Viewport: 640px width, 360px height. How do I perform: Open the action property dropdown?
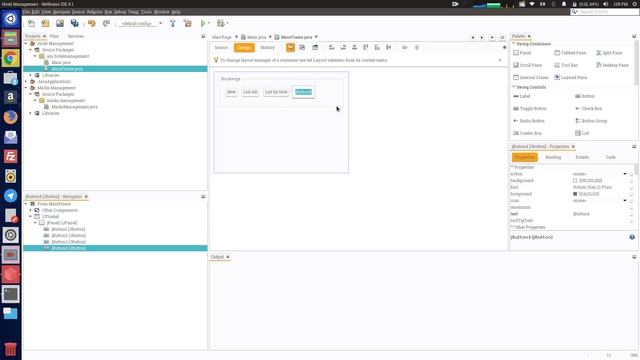pos(625,174)
